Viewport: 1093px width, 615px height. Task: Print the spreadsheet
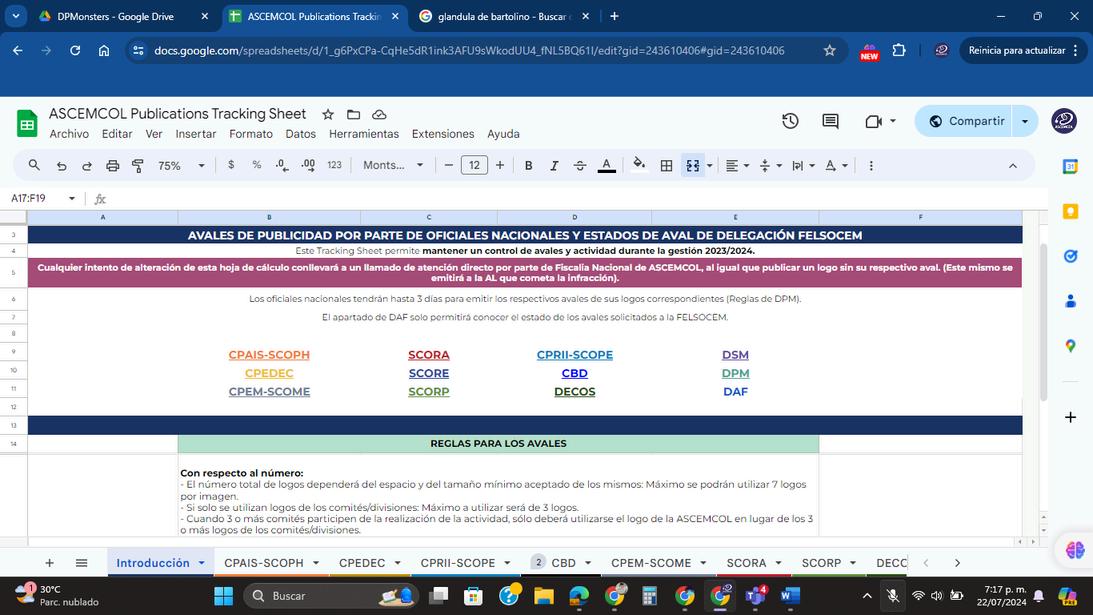[x=112, y=165]
